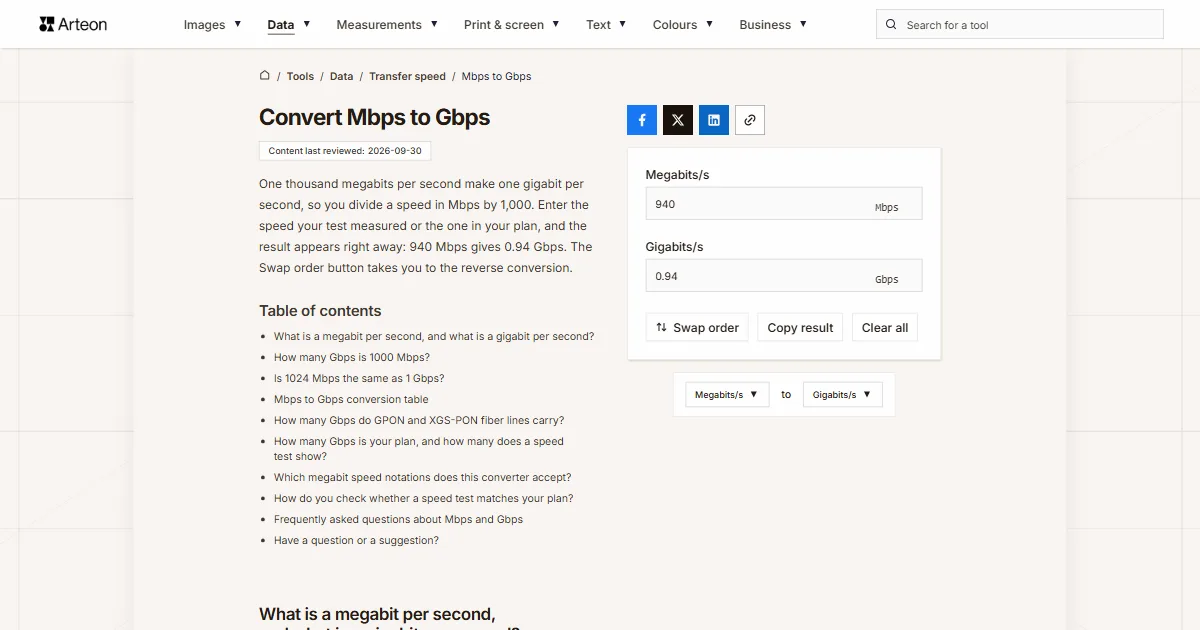Click the 'Convert Mbps to Gbps' heading
This screenshot has height=630, width=1200.
click(374, 117)
